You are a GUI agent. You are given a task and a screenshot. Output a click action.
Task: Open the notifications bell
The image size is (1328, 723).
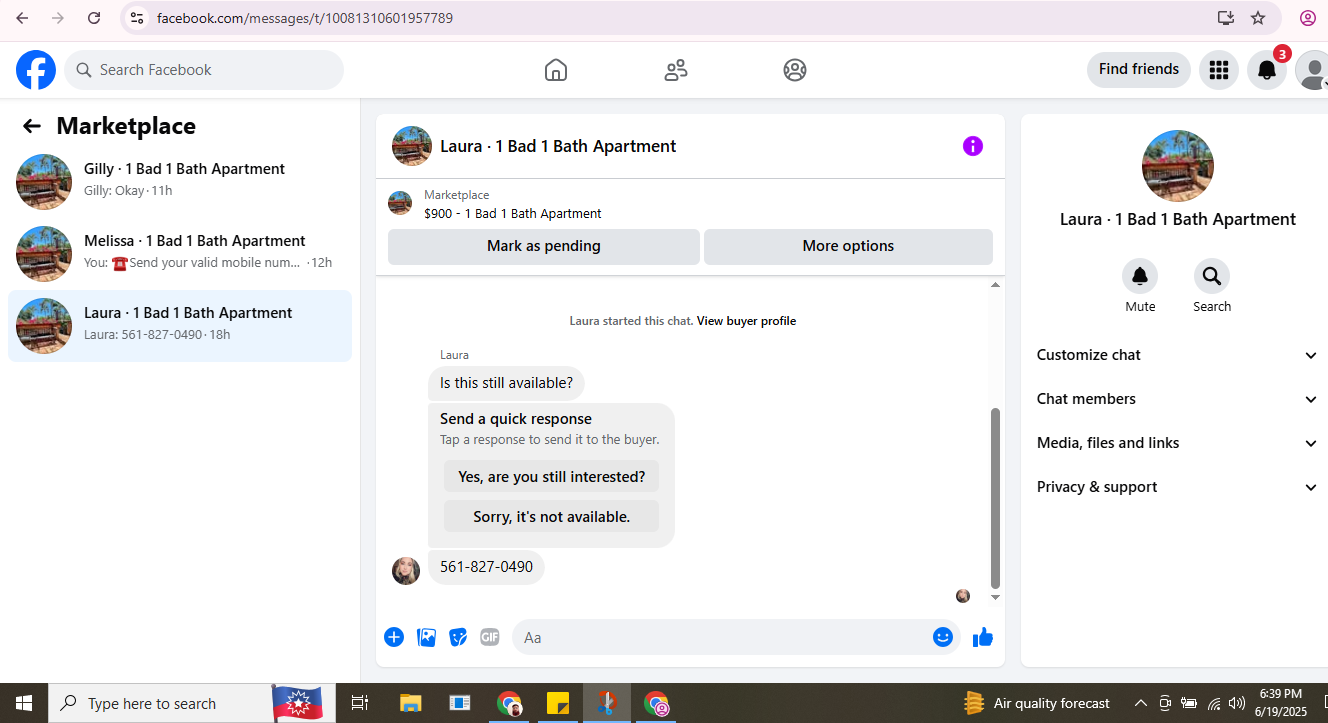[1266, 70]
